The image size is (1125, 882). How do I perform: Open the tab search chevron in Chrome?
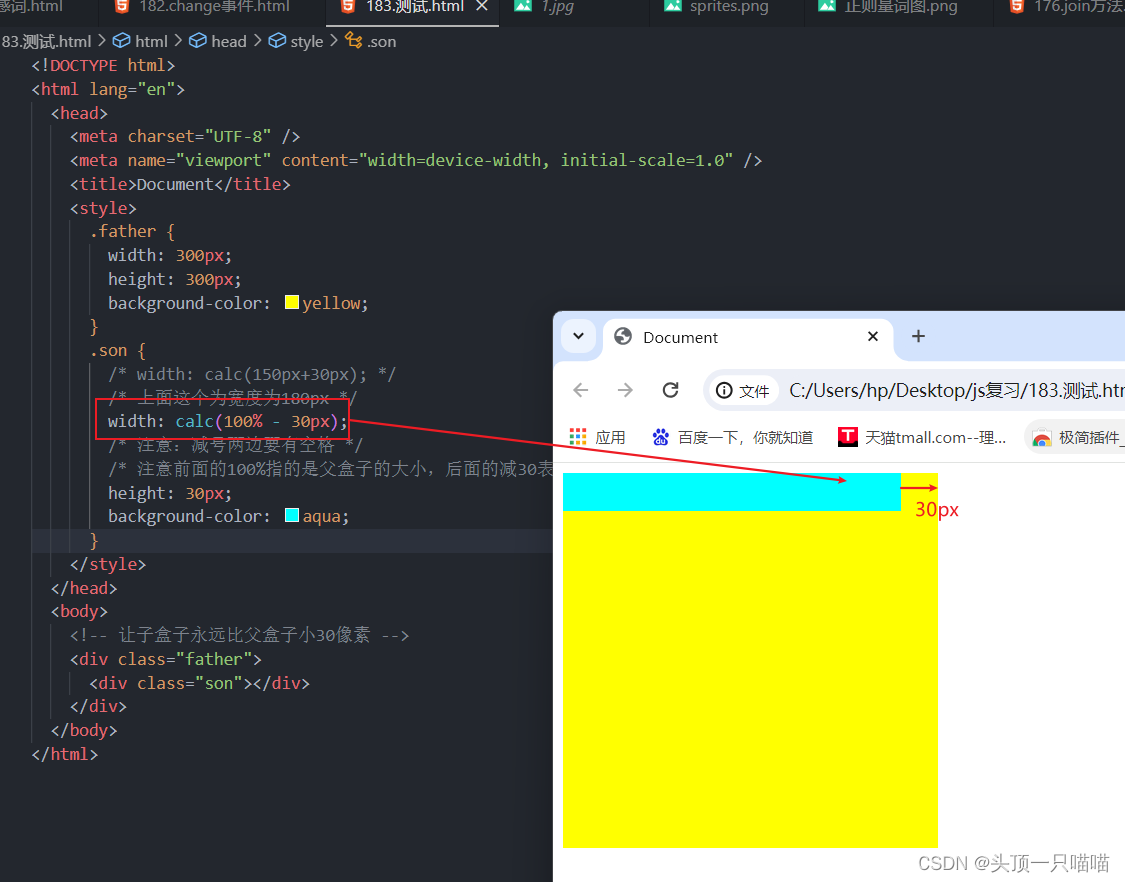click(578, 337)
